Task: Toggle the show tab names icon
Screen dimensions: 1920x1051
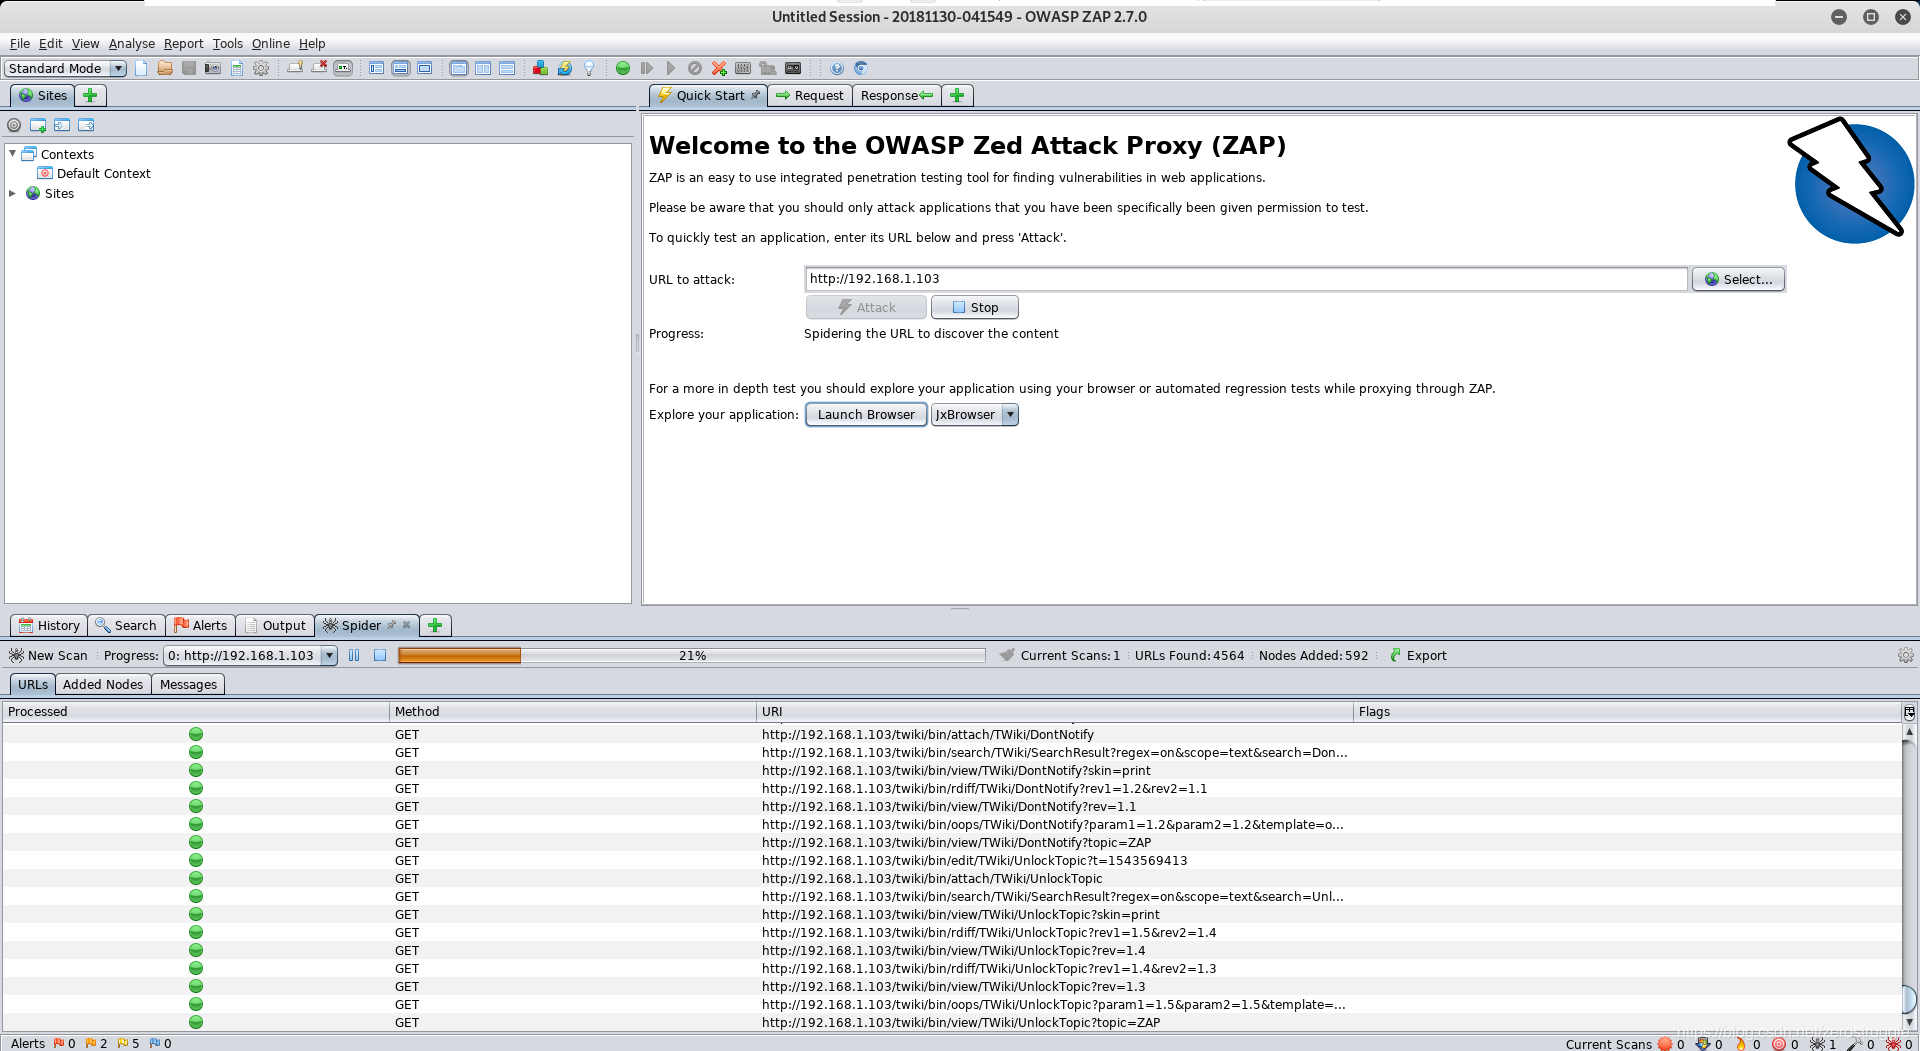Action: pyautogui.click(x=343, y=68)
